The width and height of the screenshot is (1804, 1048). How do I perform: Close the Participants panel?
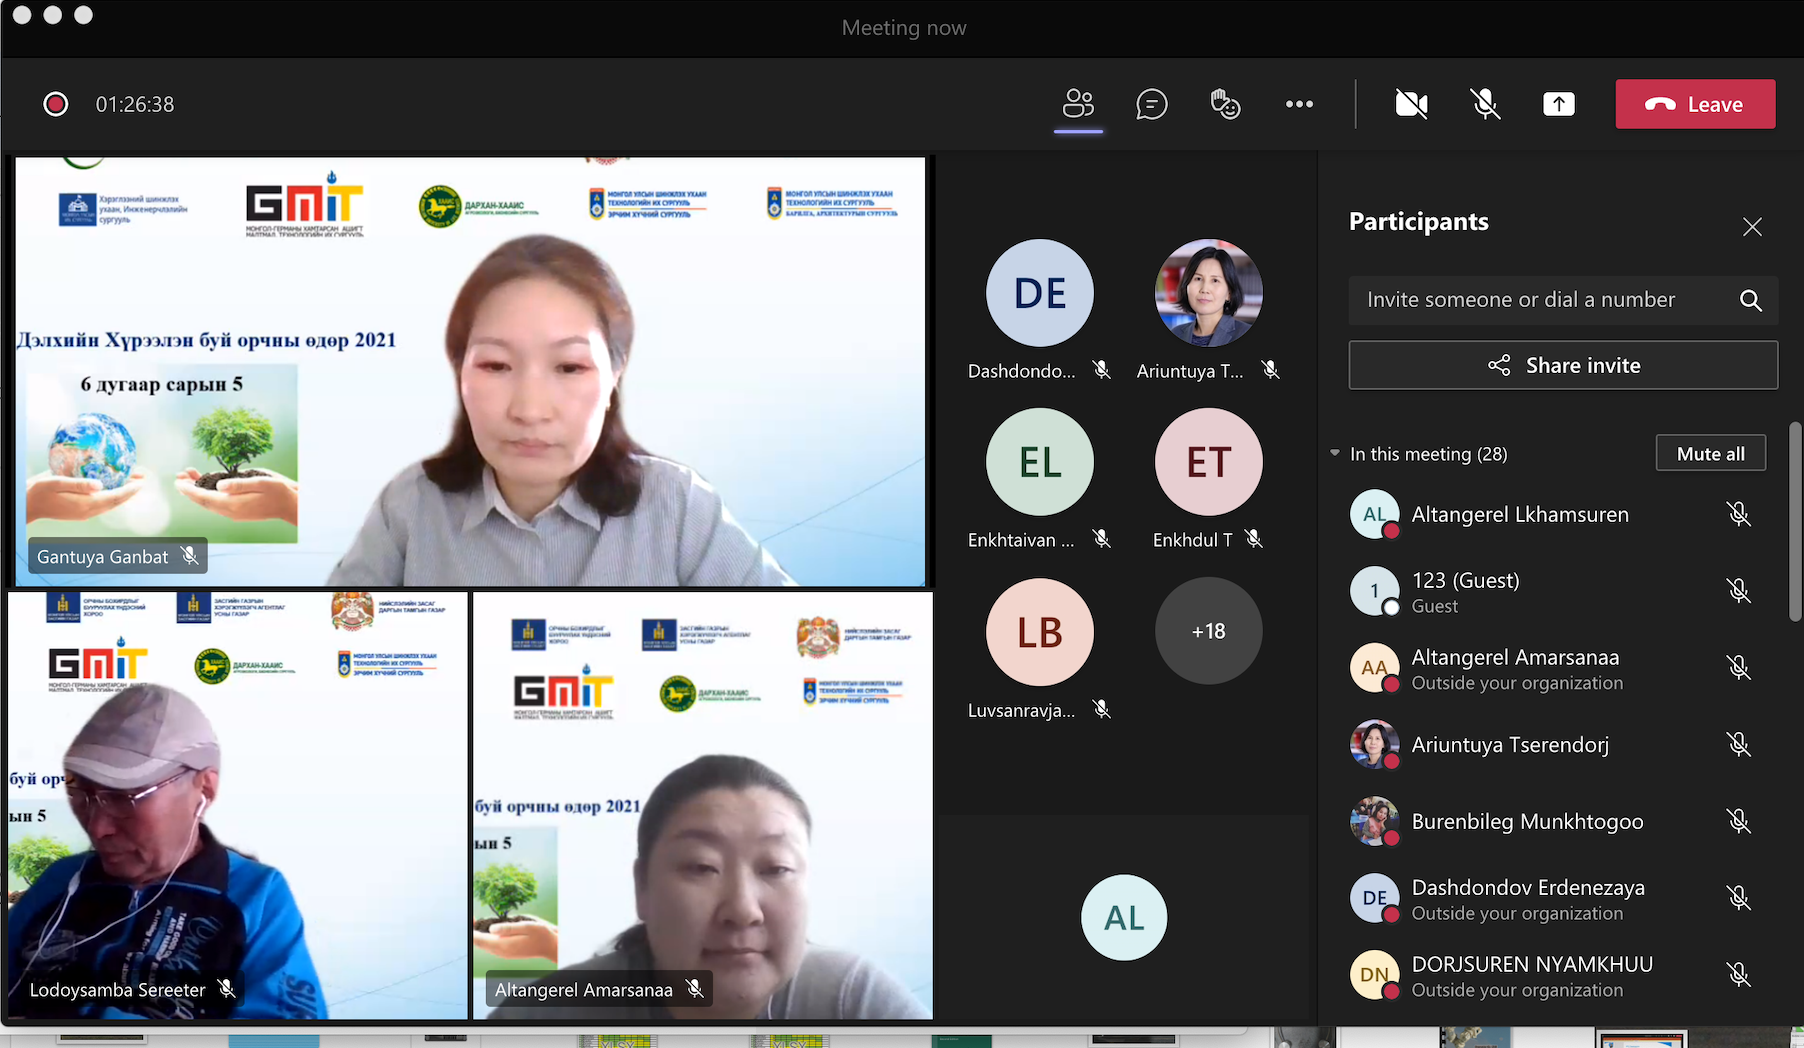[1752, 227]
